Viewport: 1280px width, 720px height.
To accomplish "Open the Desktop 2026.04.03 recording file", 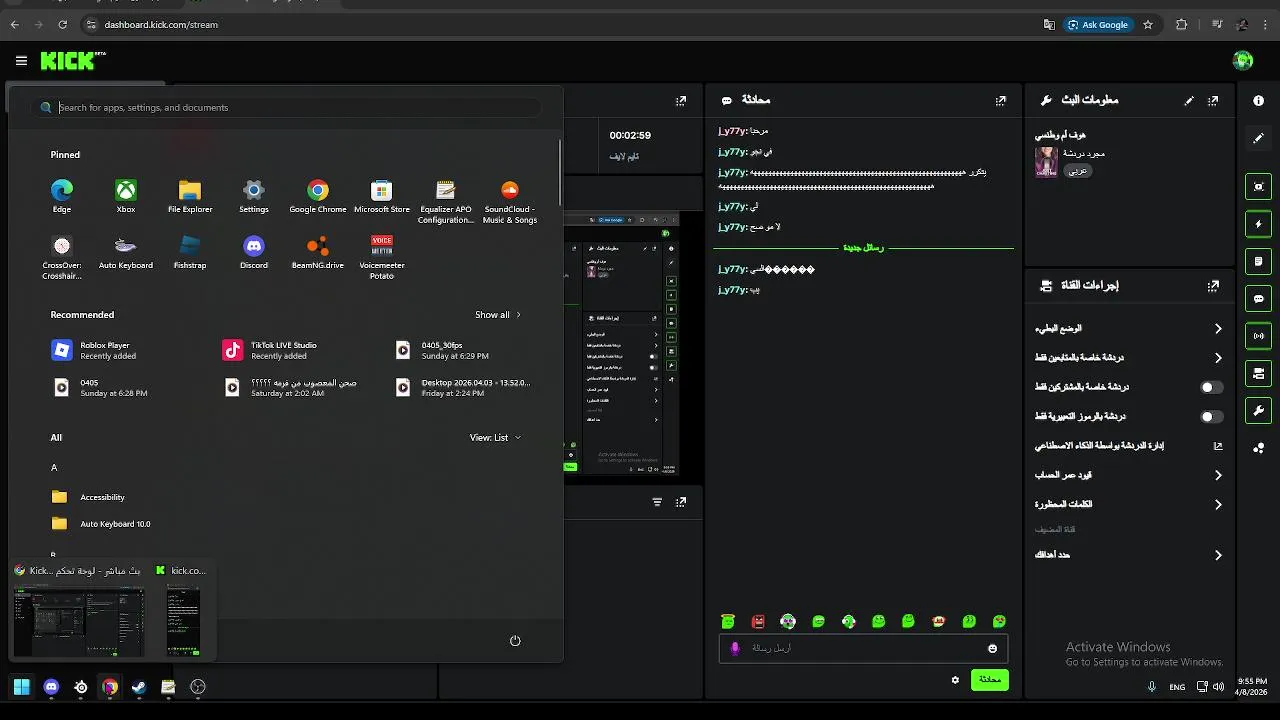I will coord(463,387).
